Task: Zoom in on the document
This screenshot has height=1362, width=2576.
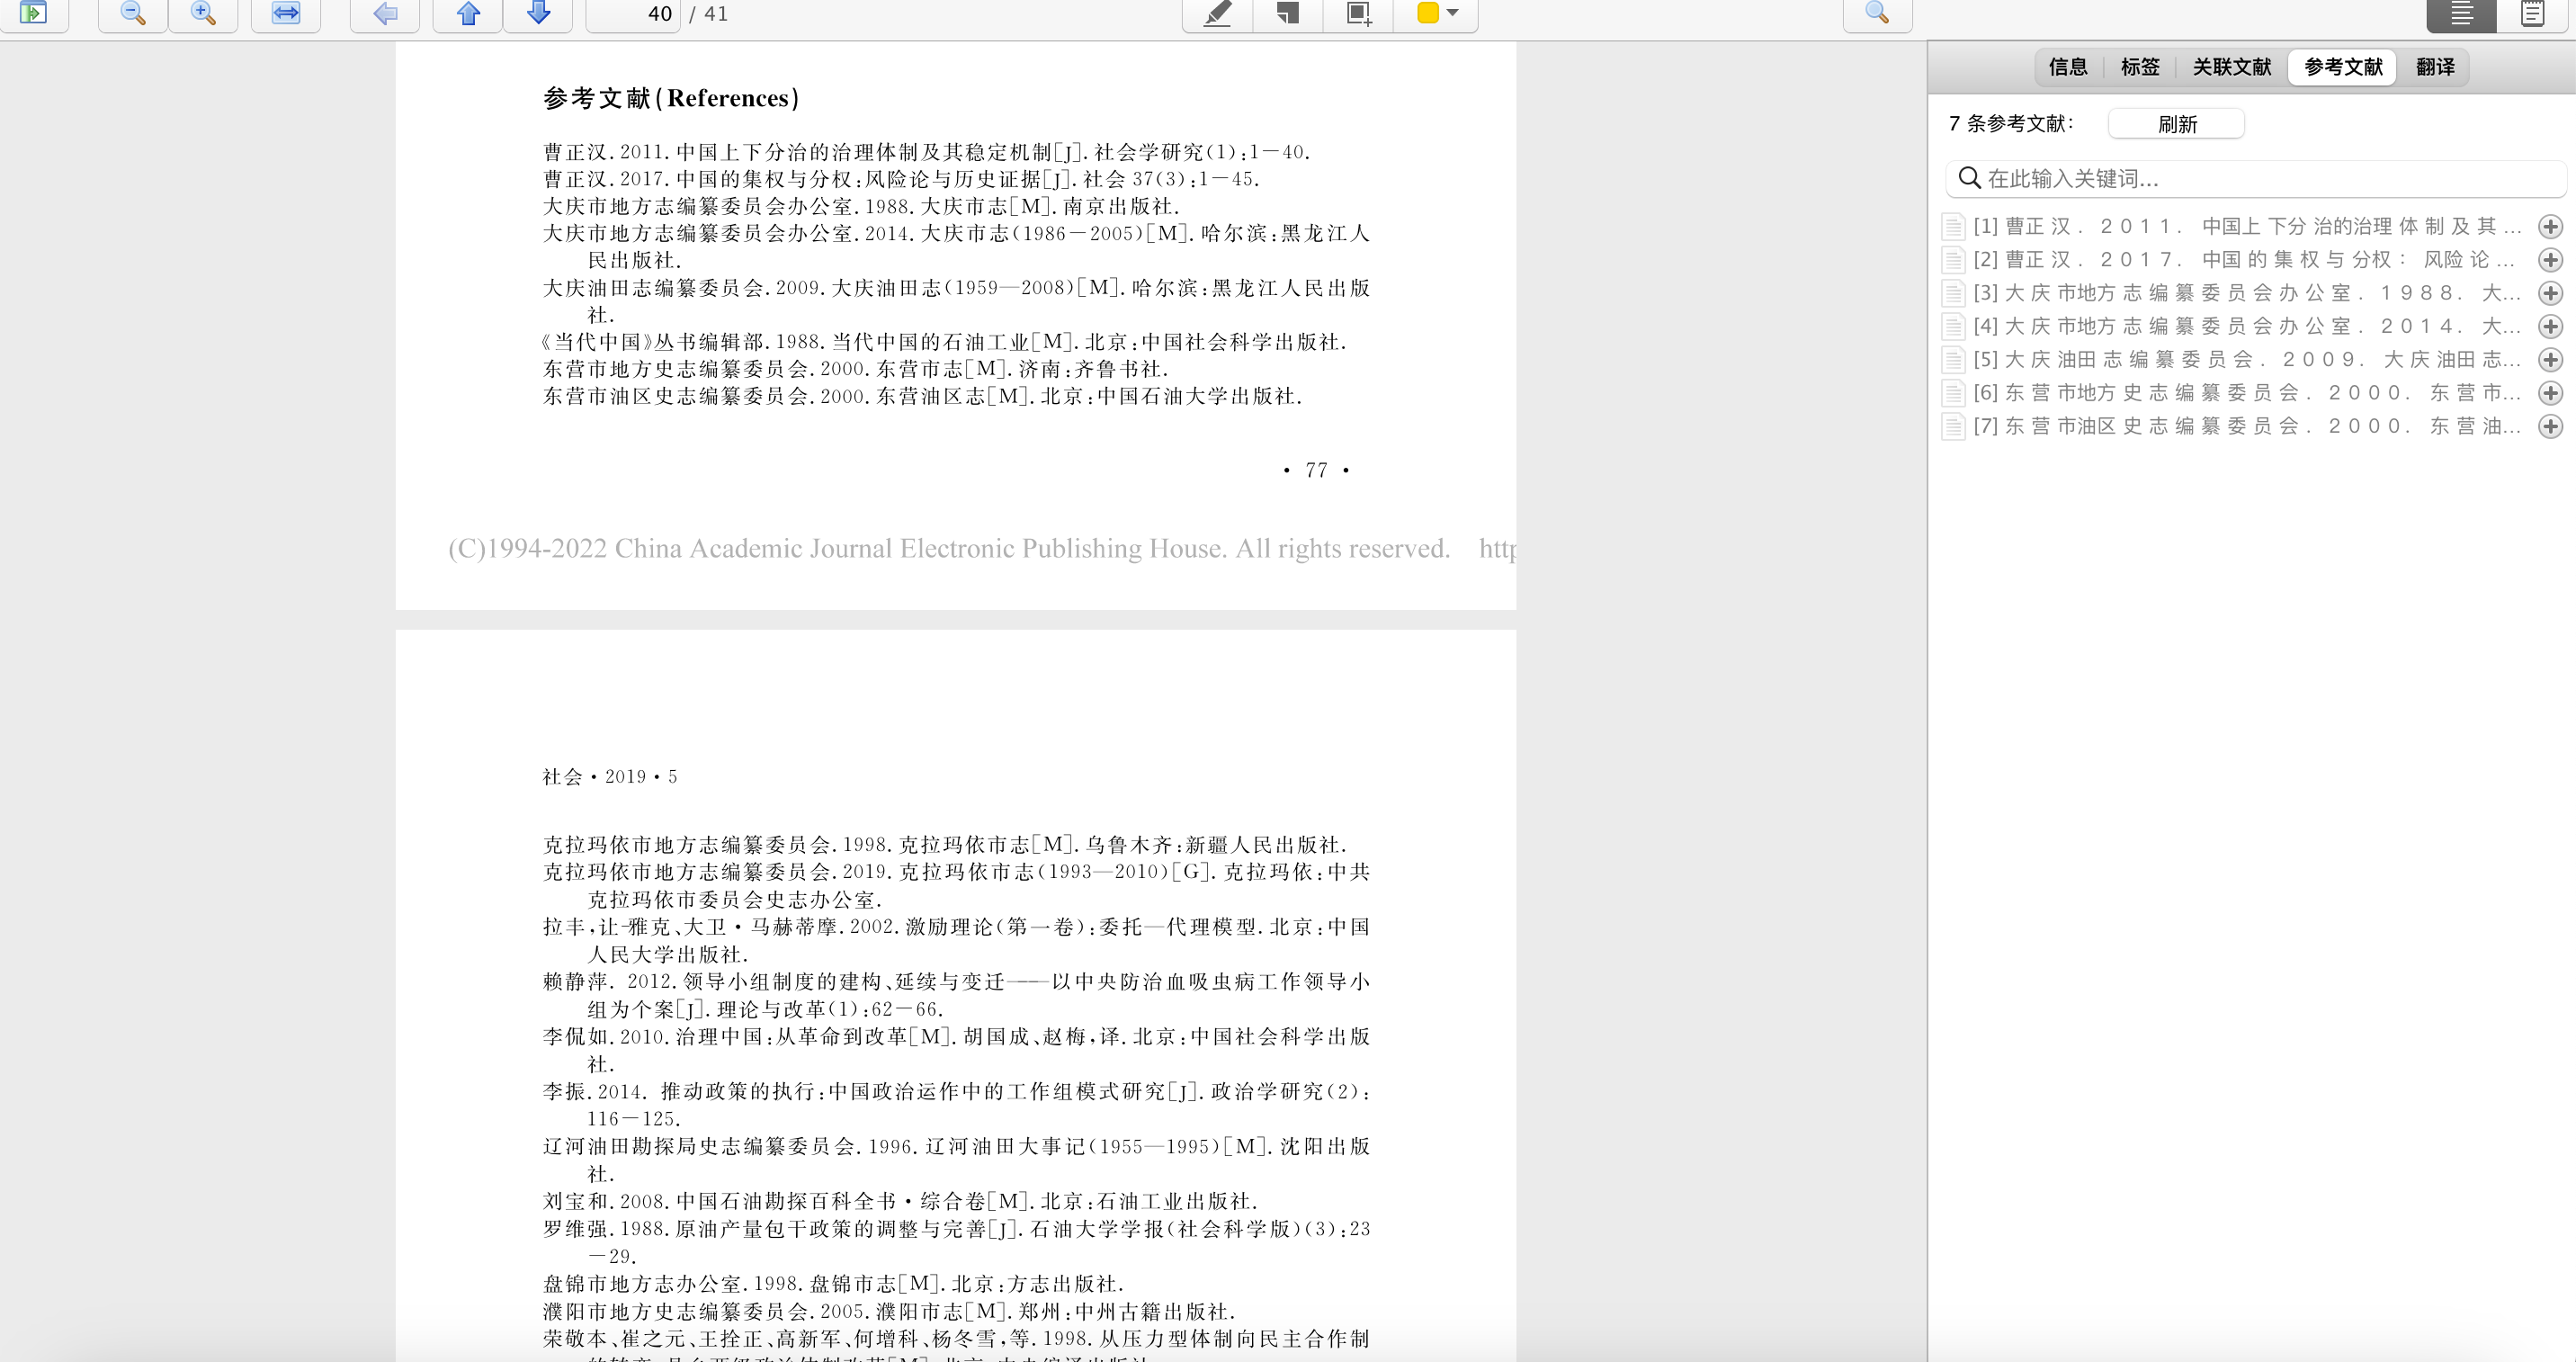Action: 203,14
